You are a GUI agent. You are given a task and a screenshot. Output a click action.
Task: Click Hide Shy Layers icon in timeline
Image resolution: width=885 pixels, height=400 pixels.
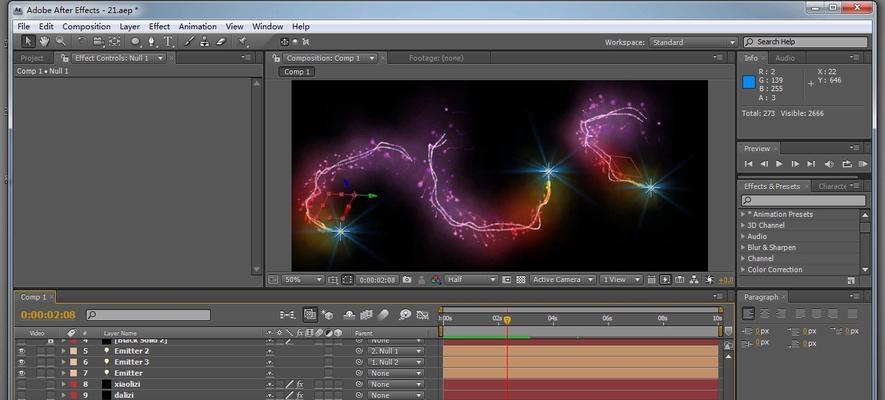(349, 315)
